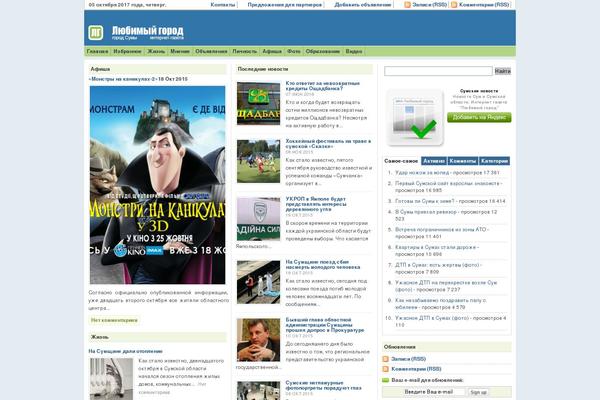Click the RSS icon beside top Комментарии (RSS)
Screen dimensions: 600x400
pos(454,5)
